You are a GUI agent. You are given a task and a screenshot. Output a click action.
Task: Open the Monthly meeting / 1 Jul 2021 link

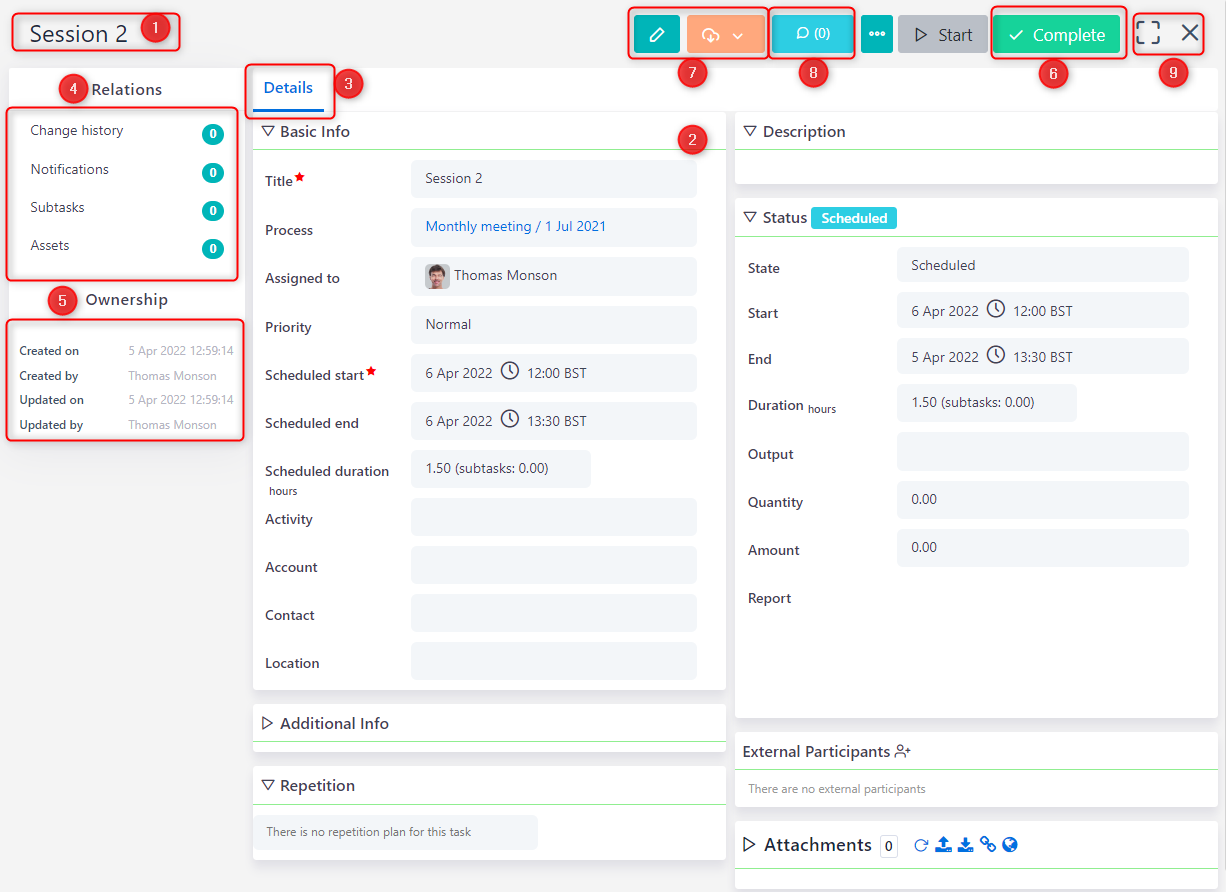coord(515,227)
